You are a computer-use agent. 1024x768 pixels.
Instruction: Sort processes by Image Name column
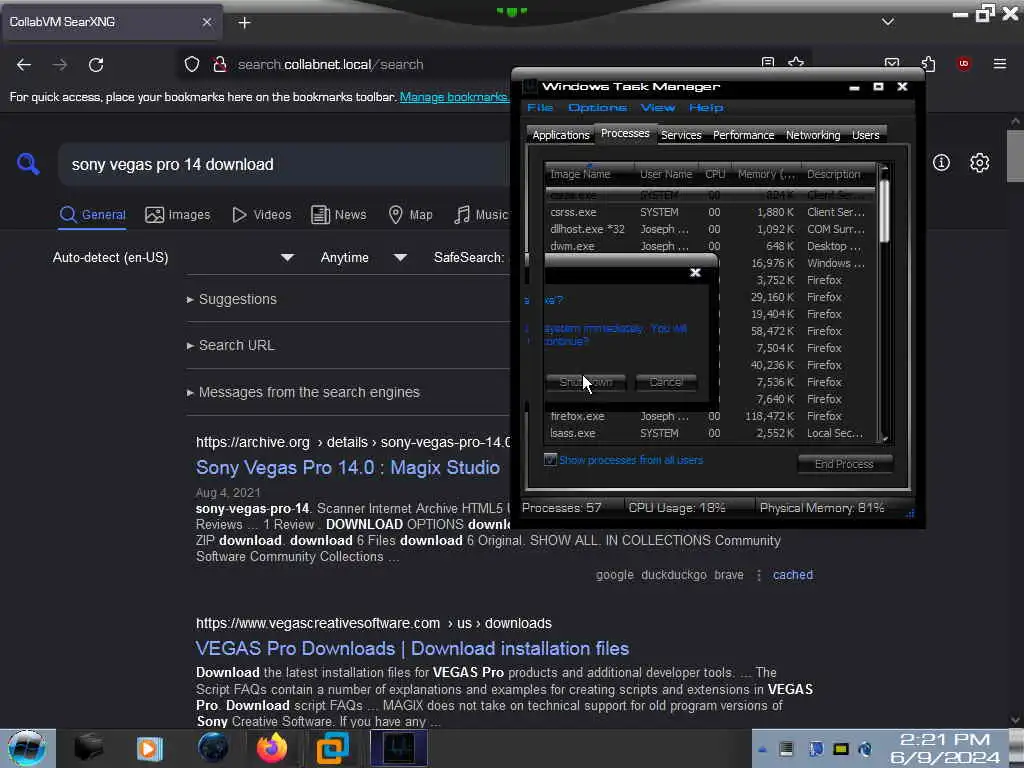(588, 174)
